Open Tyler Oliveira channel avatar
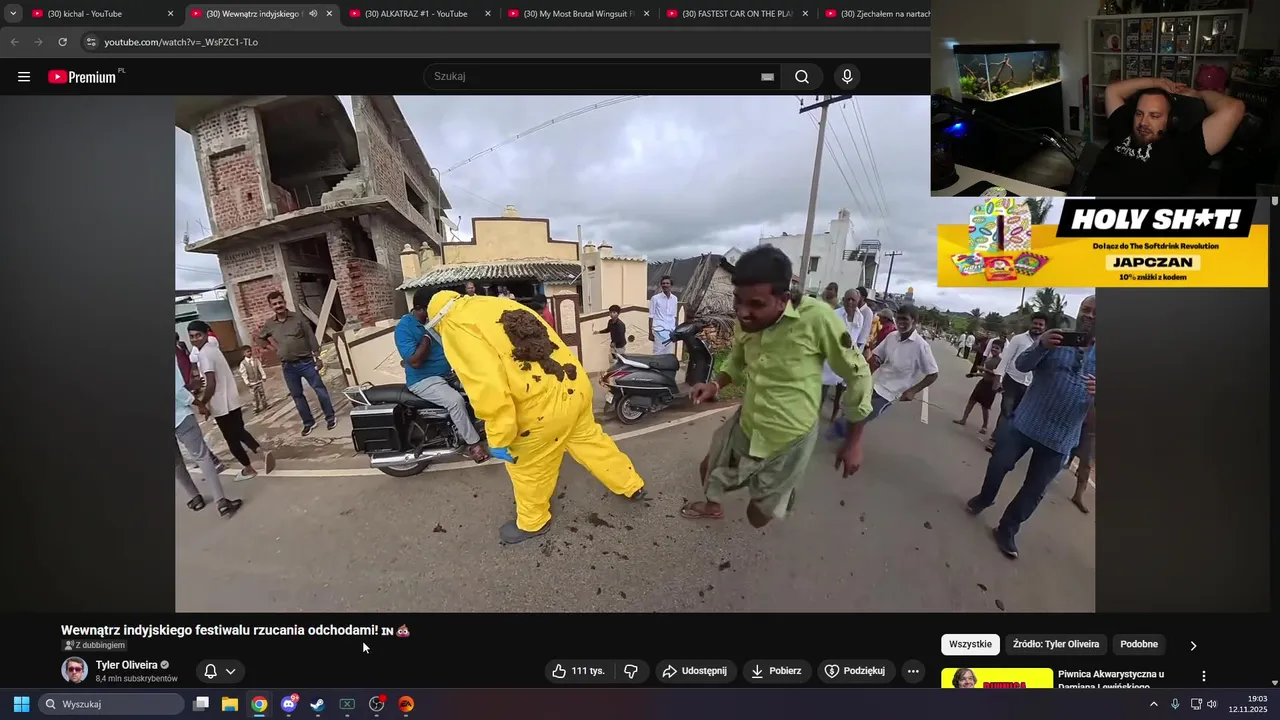Screen dimensions: 1280x720 pos(74,670)
